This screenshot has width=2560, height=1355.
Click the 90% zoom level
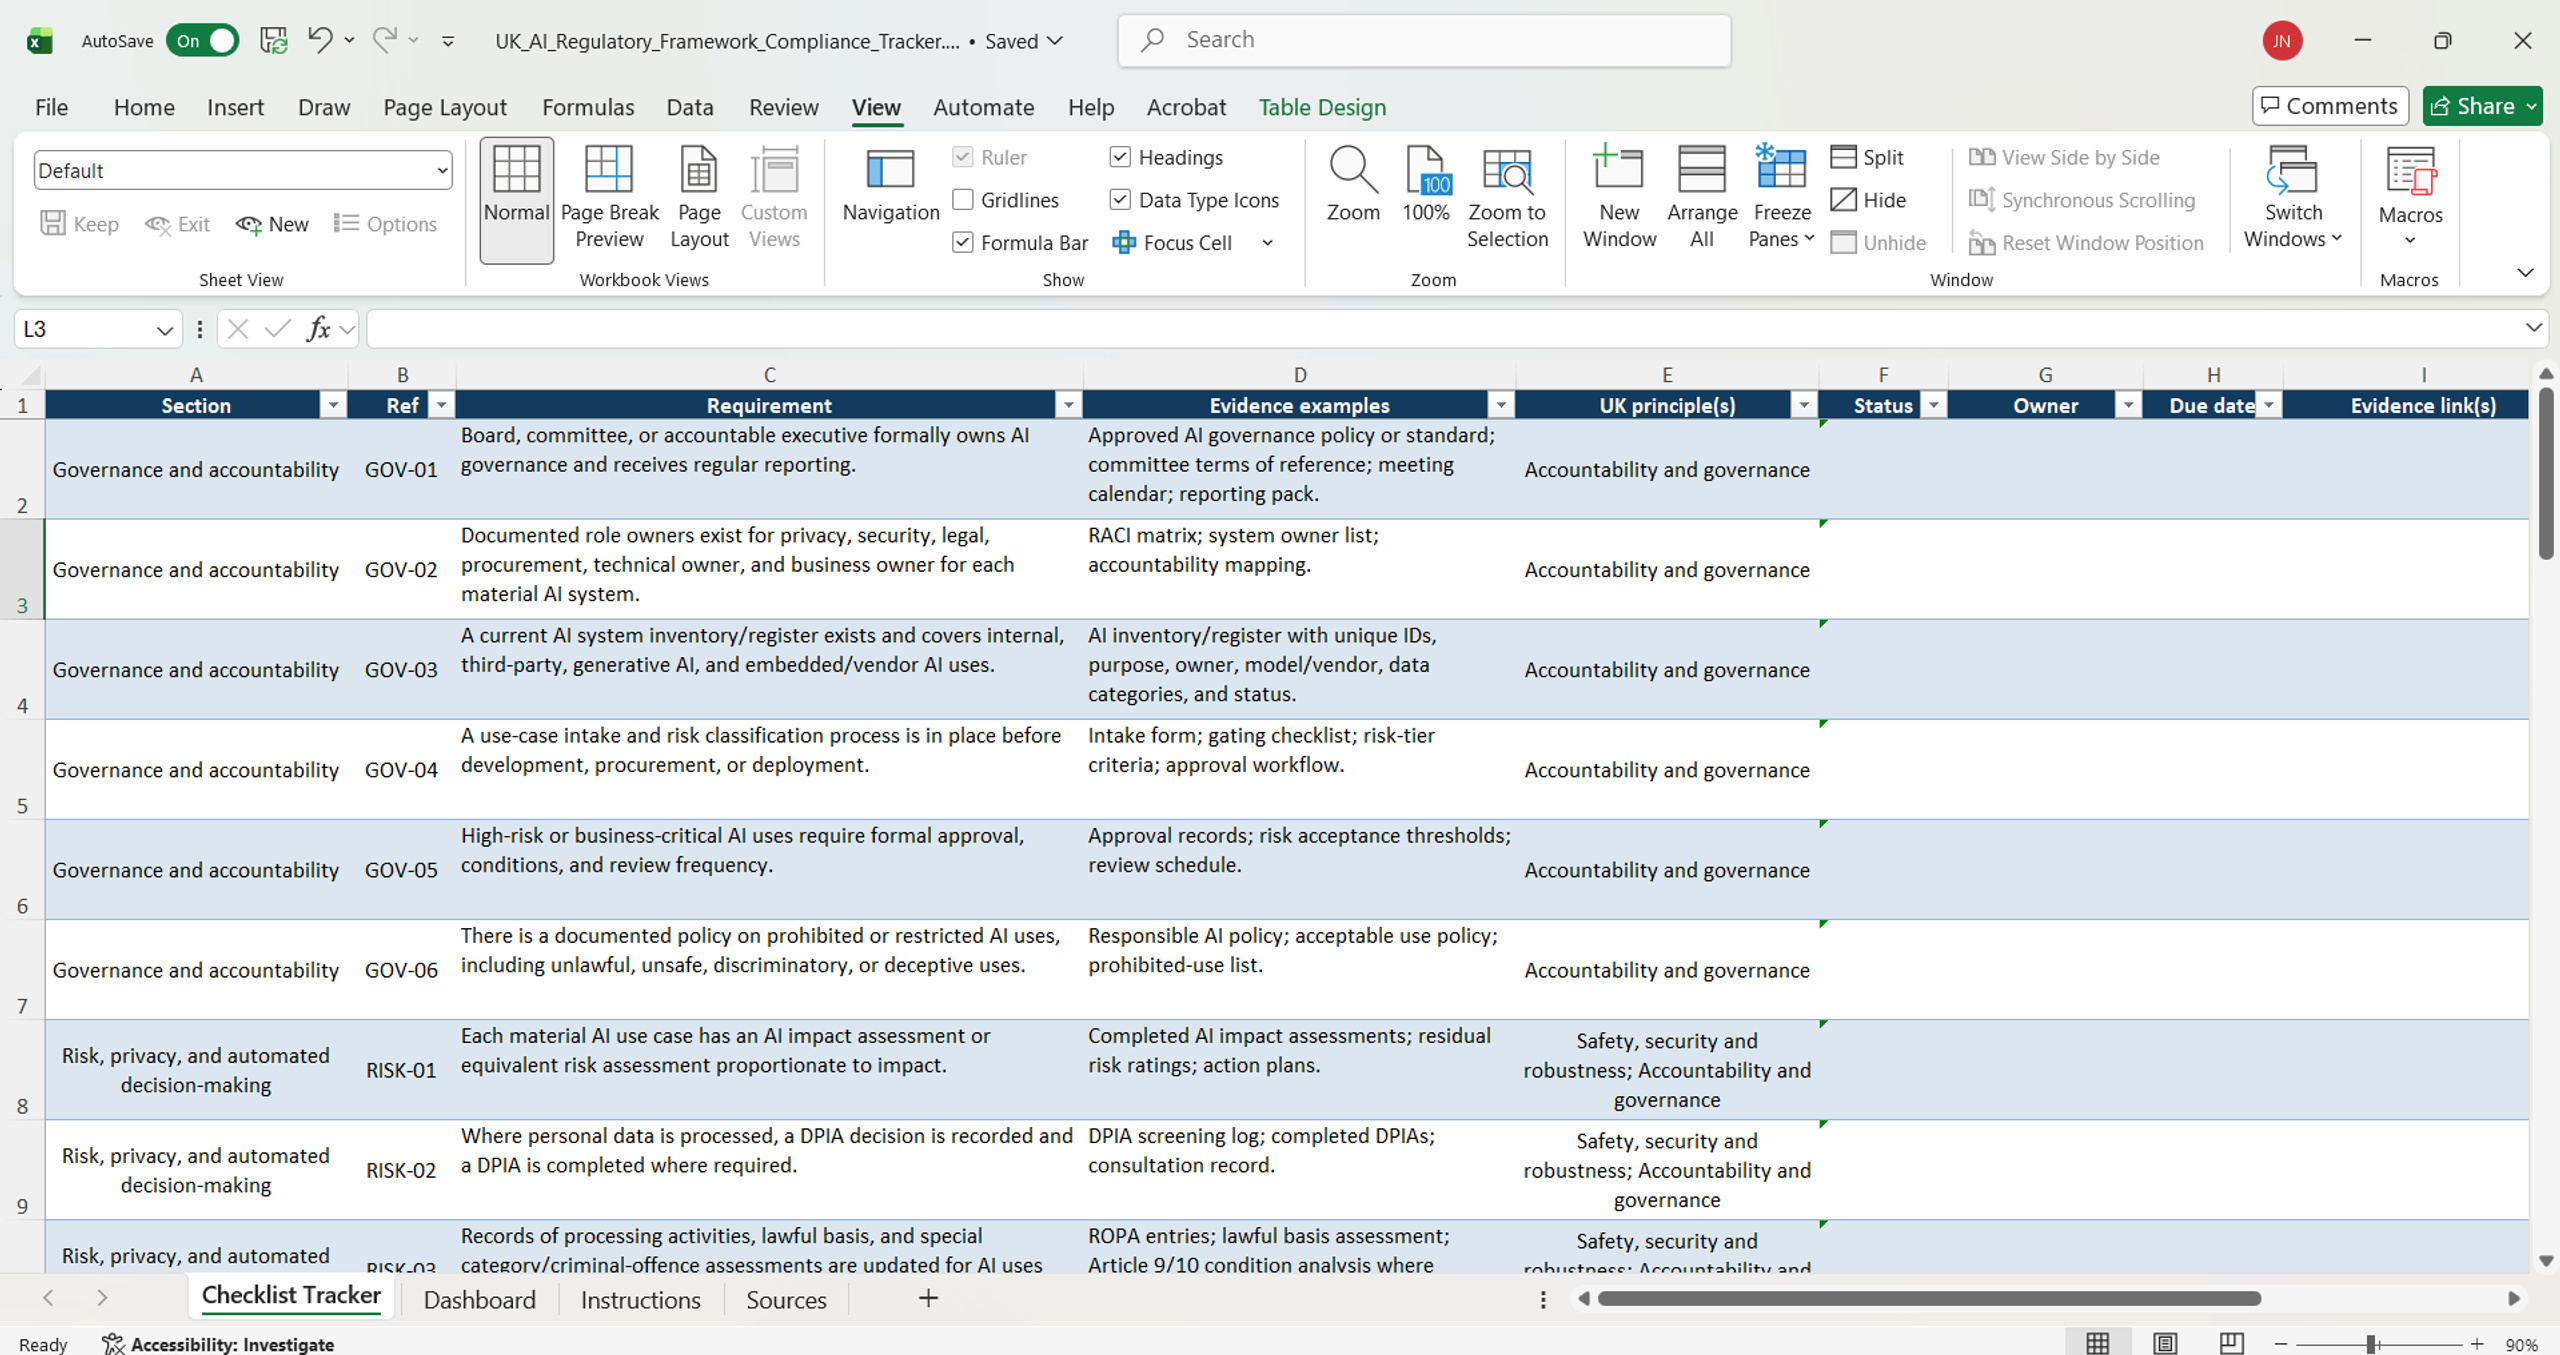(x=2521, y=1344)
